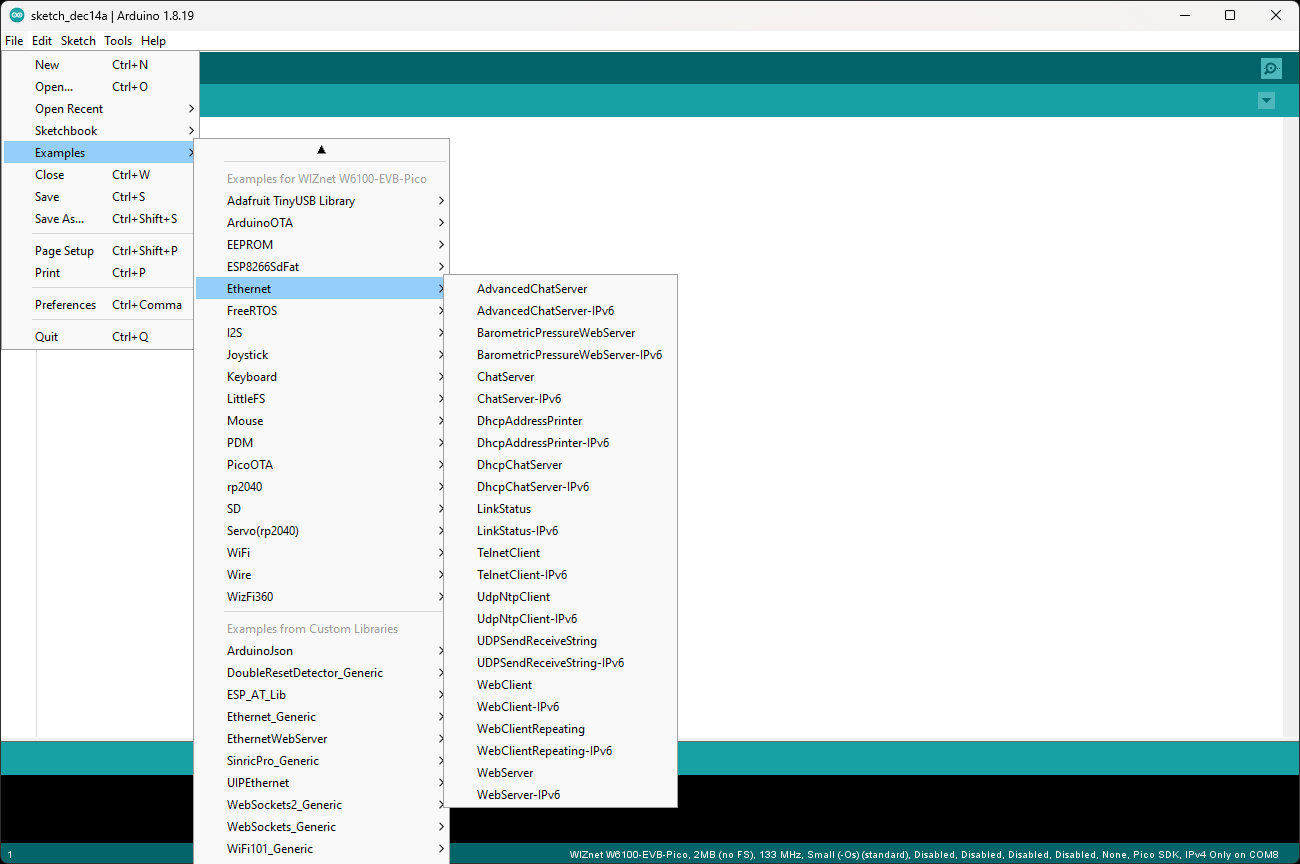1300x864 pixels.
Task: Open WebServer-IPv6 example
Action: [x=561, y=795]
